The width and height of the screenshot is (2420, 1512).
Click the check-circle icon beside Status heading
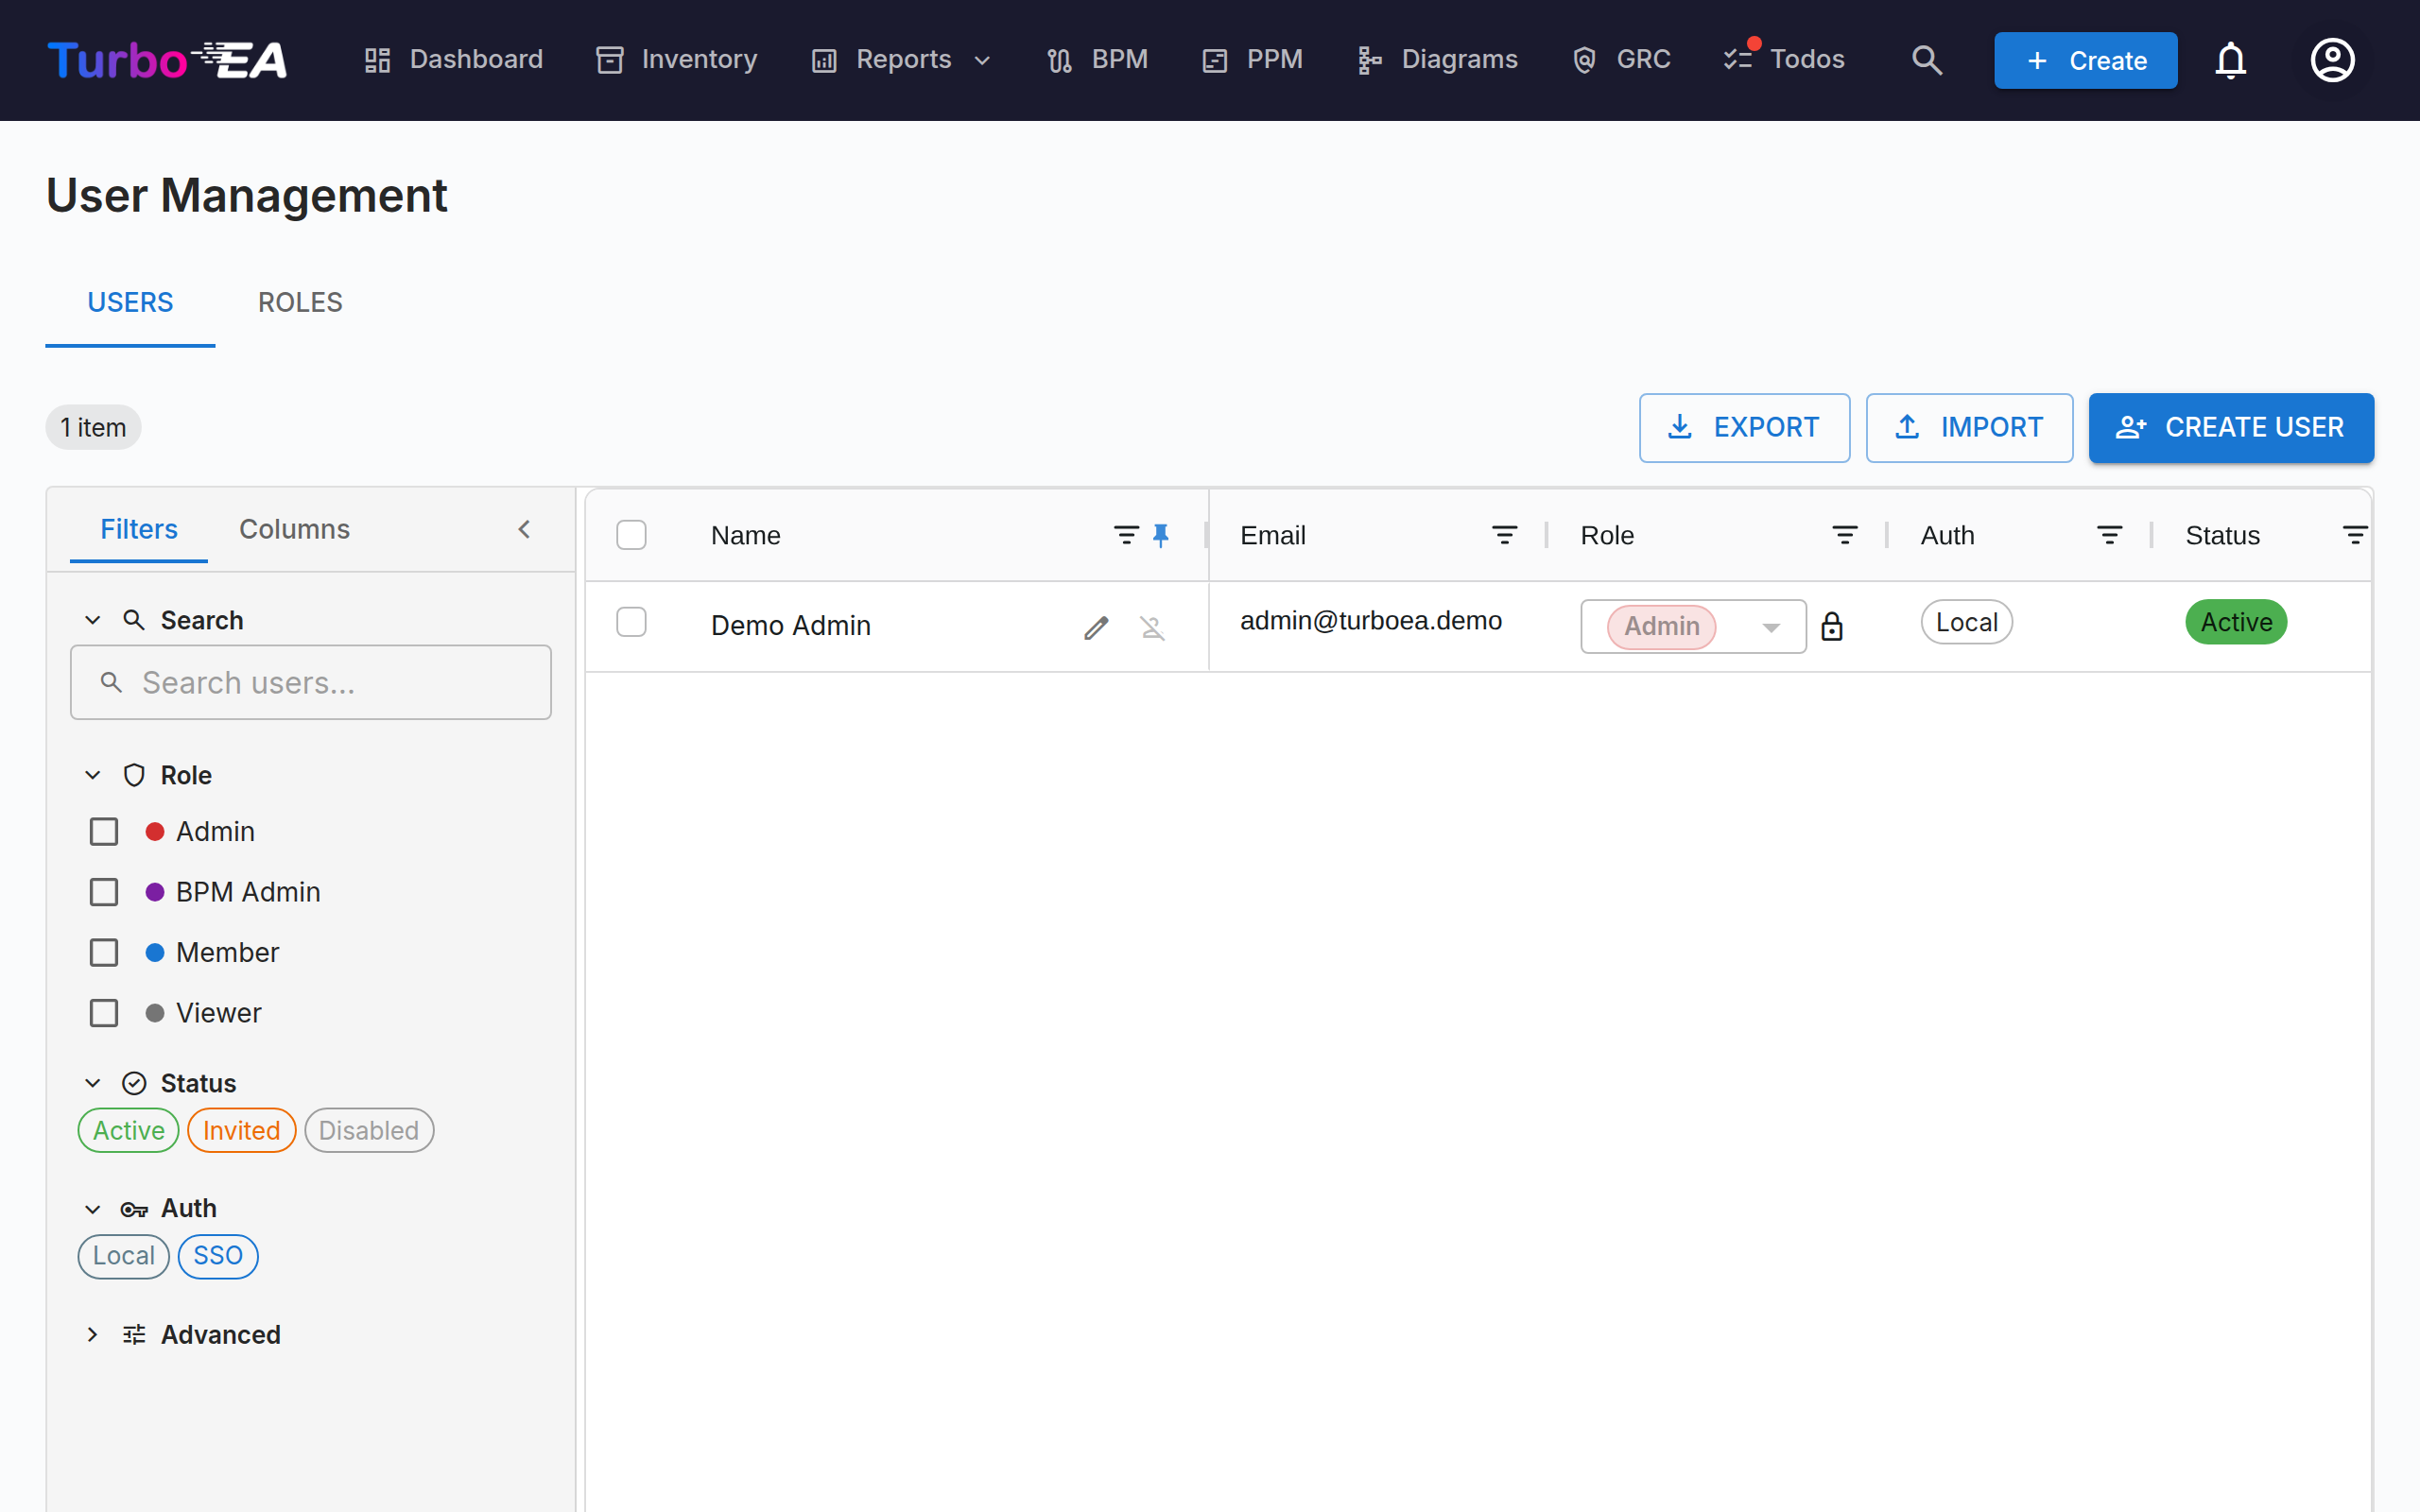coord(134,1083)
